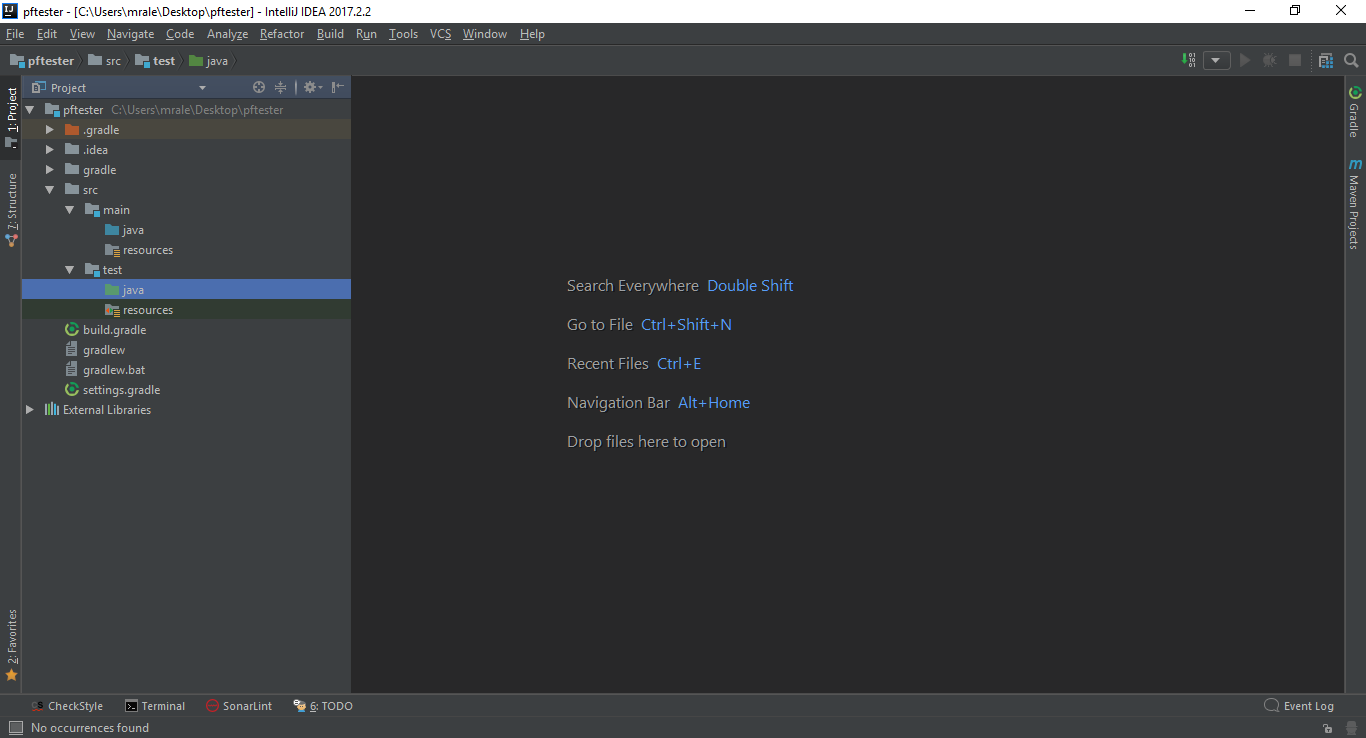Open the VCS menu
This screenshot has height=738, width=1366.
click(441, 34)
